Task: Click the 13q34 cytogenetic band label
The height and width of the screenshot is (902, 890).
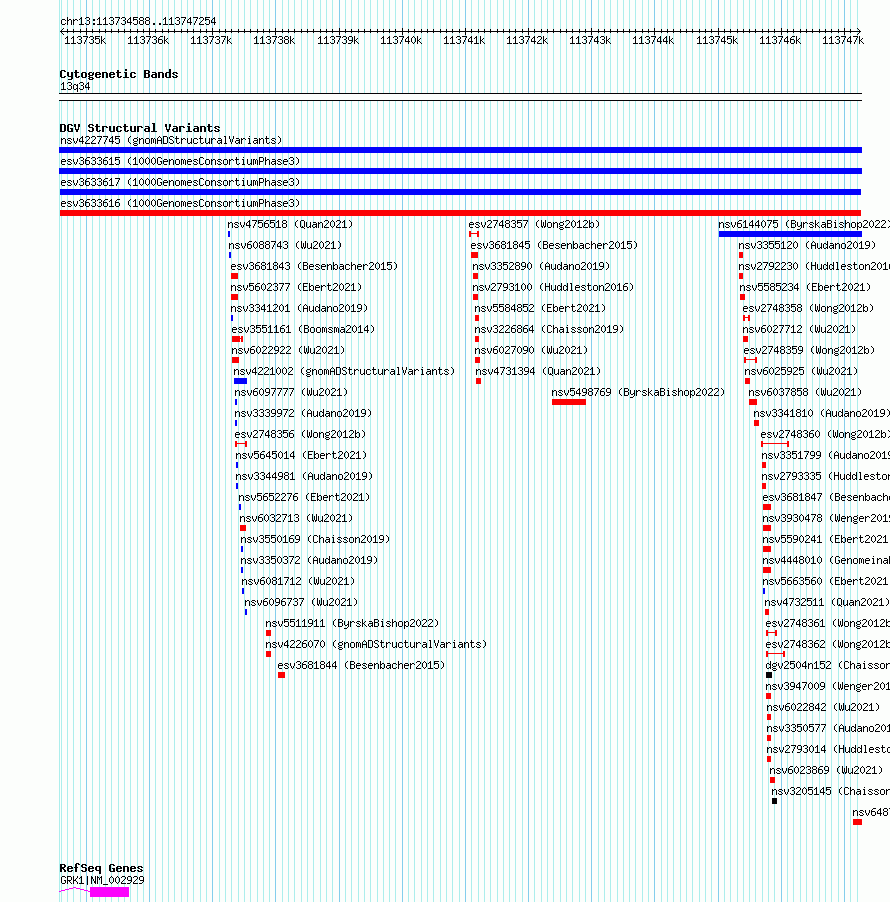Action: (x=75, y=86)
